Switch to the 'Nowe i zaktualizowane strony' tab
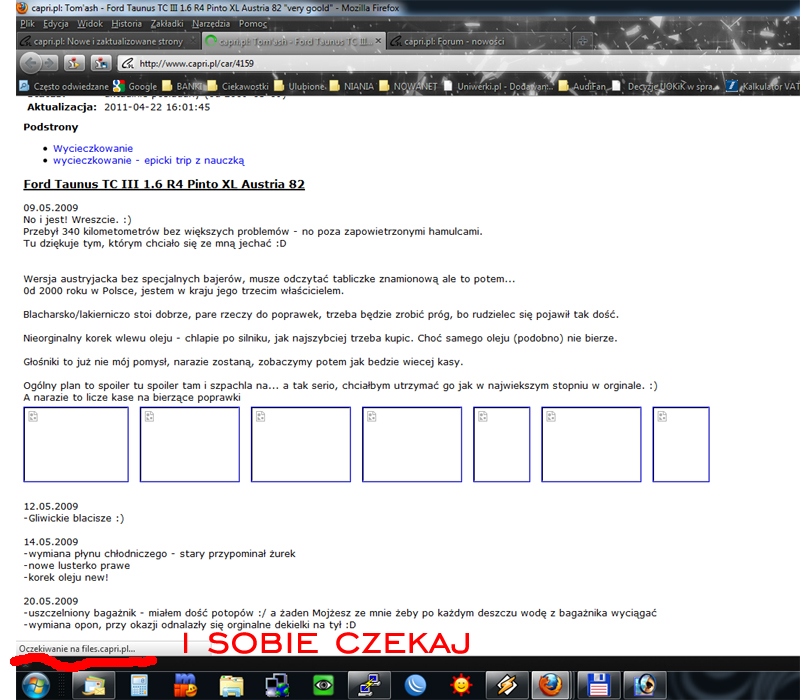Image resolution: width=800 pixels, height=700 pixels. 107,41
